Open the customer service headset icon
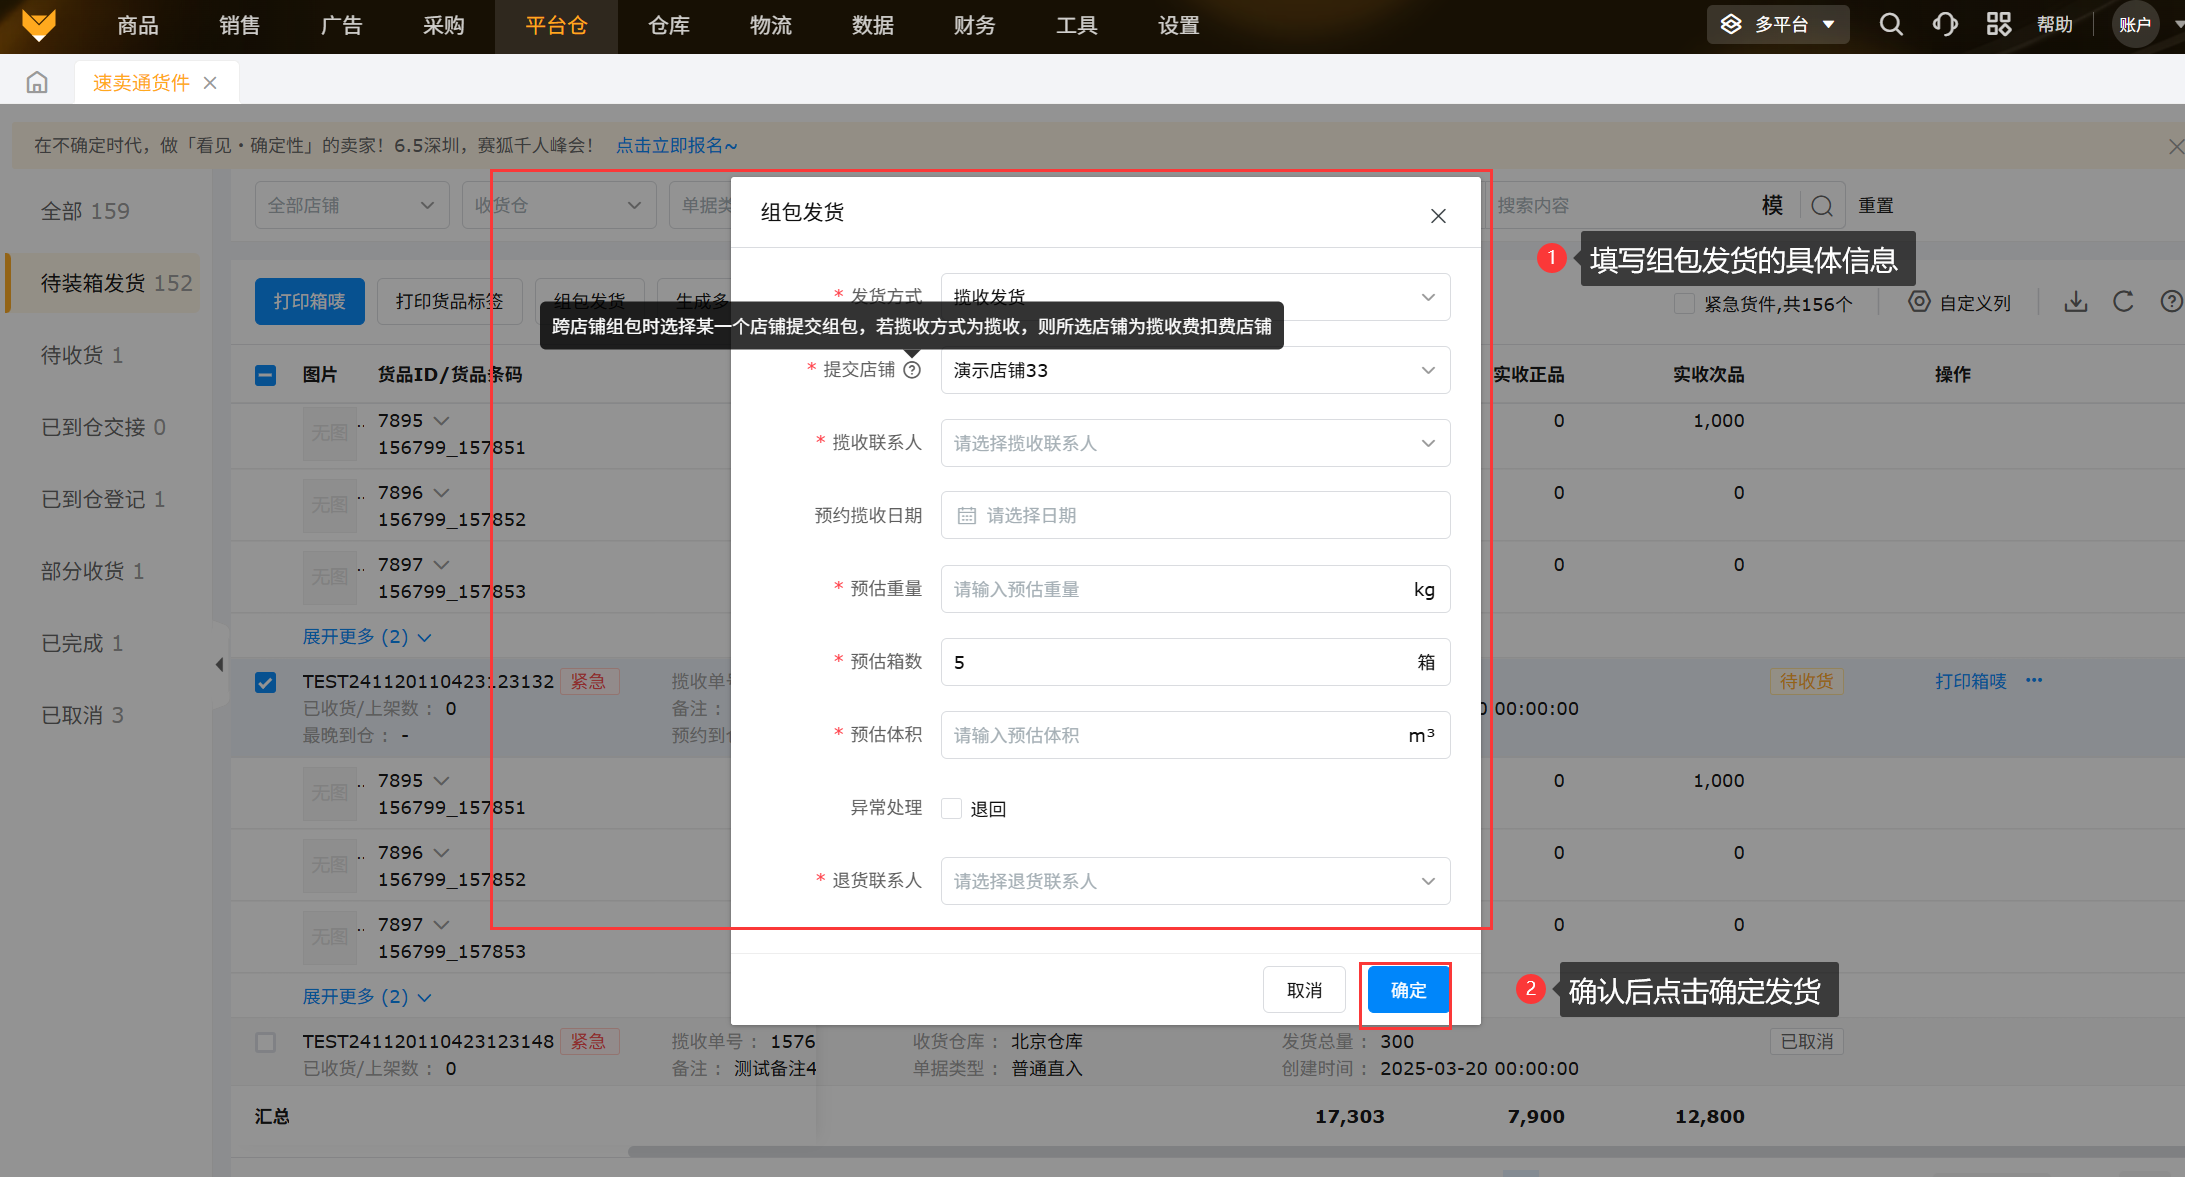Image resolution: width=2185 pixels, height=1177 pixels. 1944,24
